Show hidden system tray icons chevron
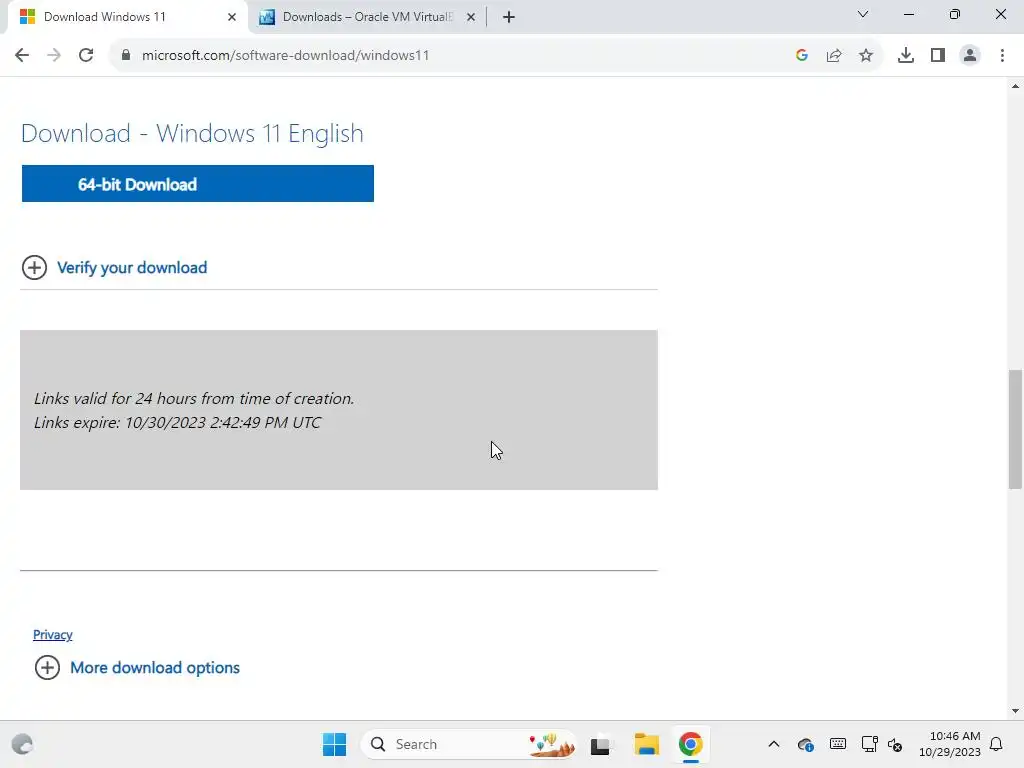 coord(773,744)
